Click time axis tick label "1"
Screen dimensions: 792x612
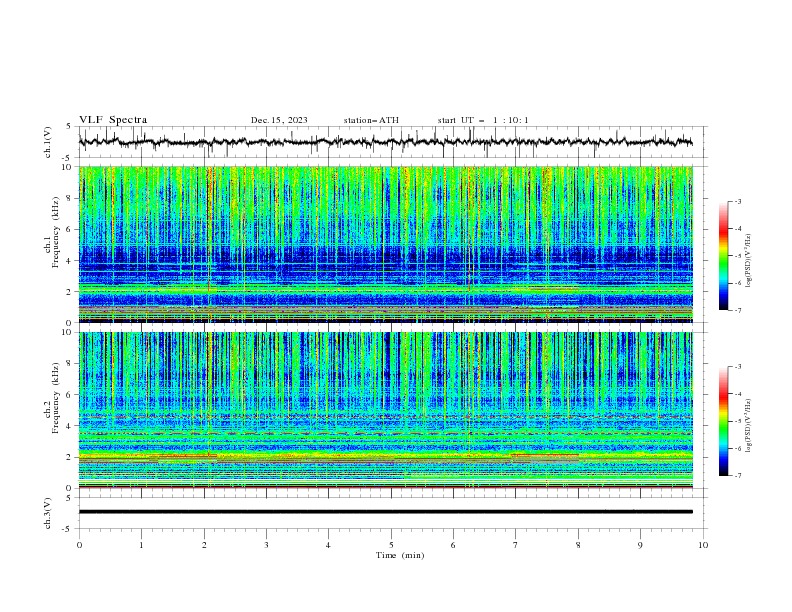[x=141, y=545]
